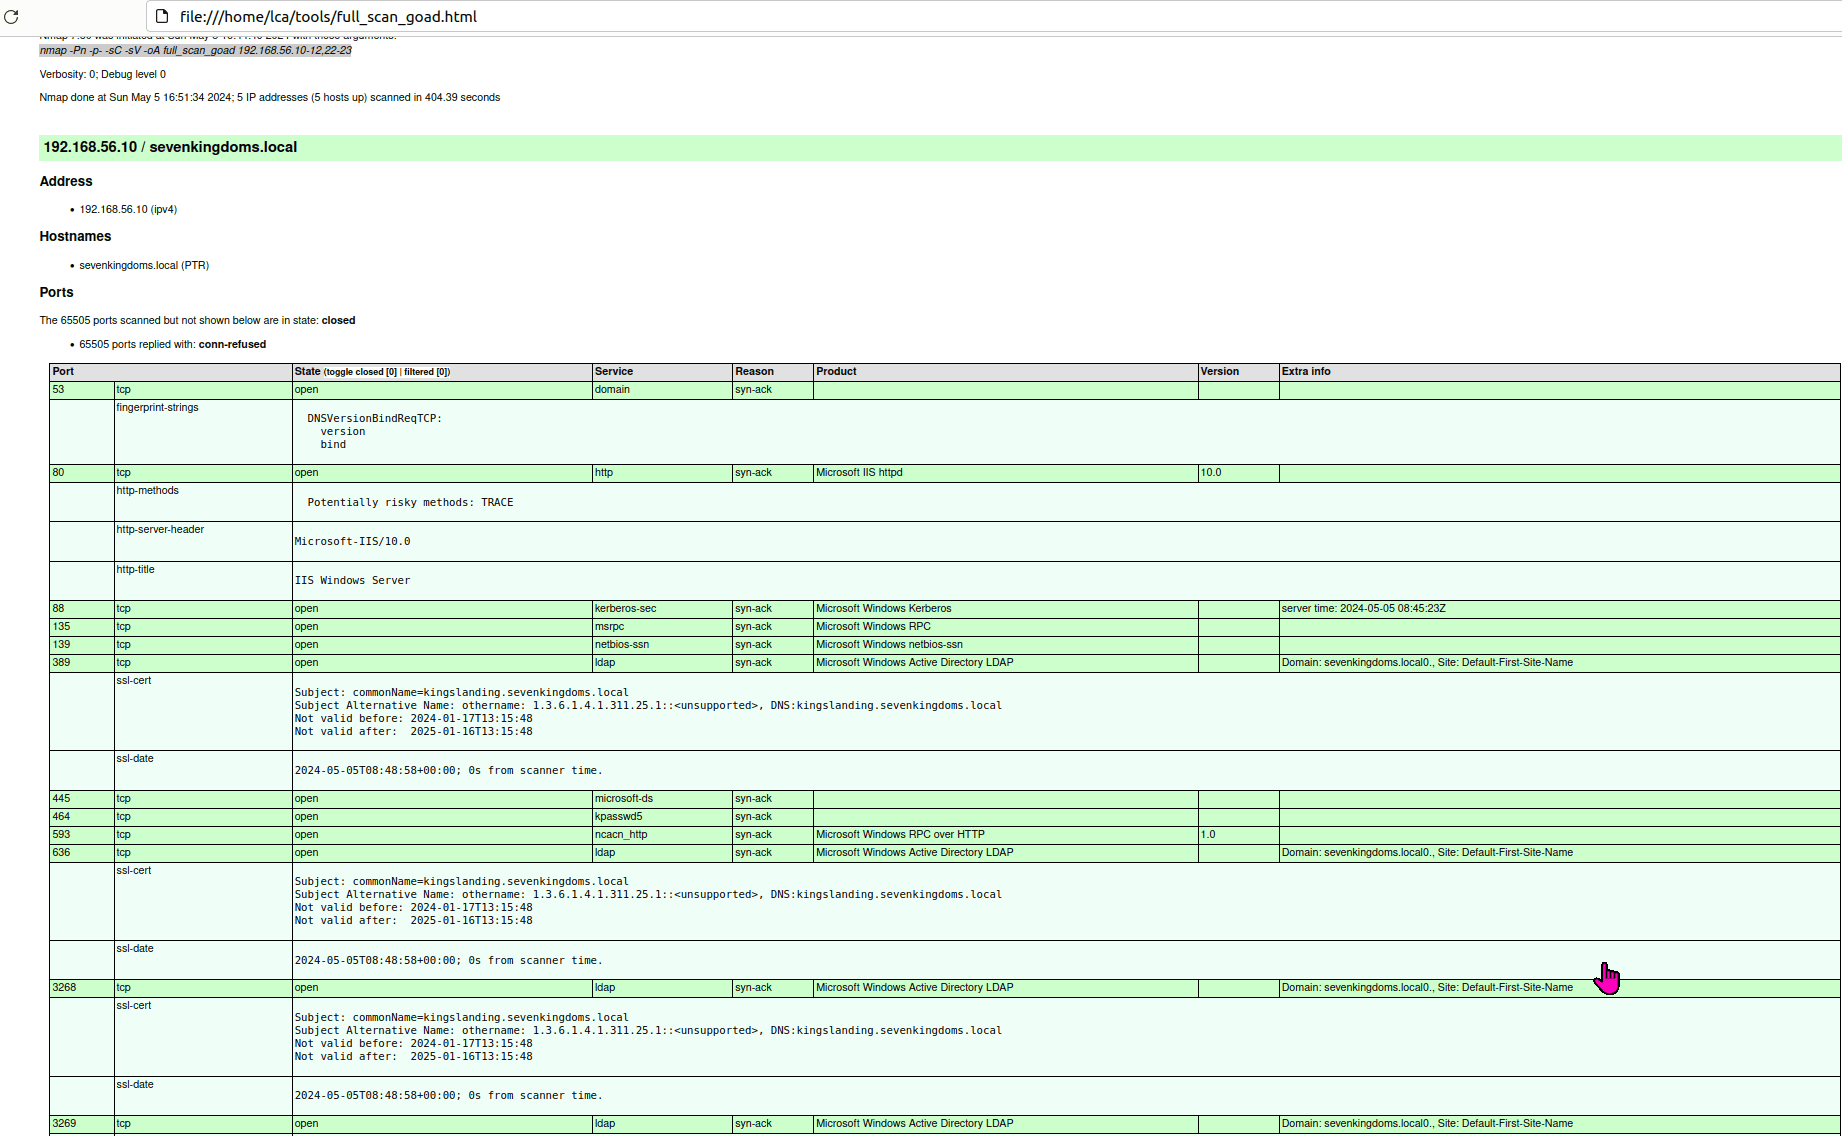Click the 192.168.56.10 / sevenkingdoms.local host heading

170,147
